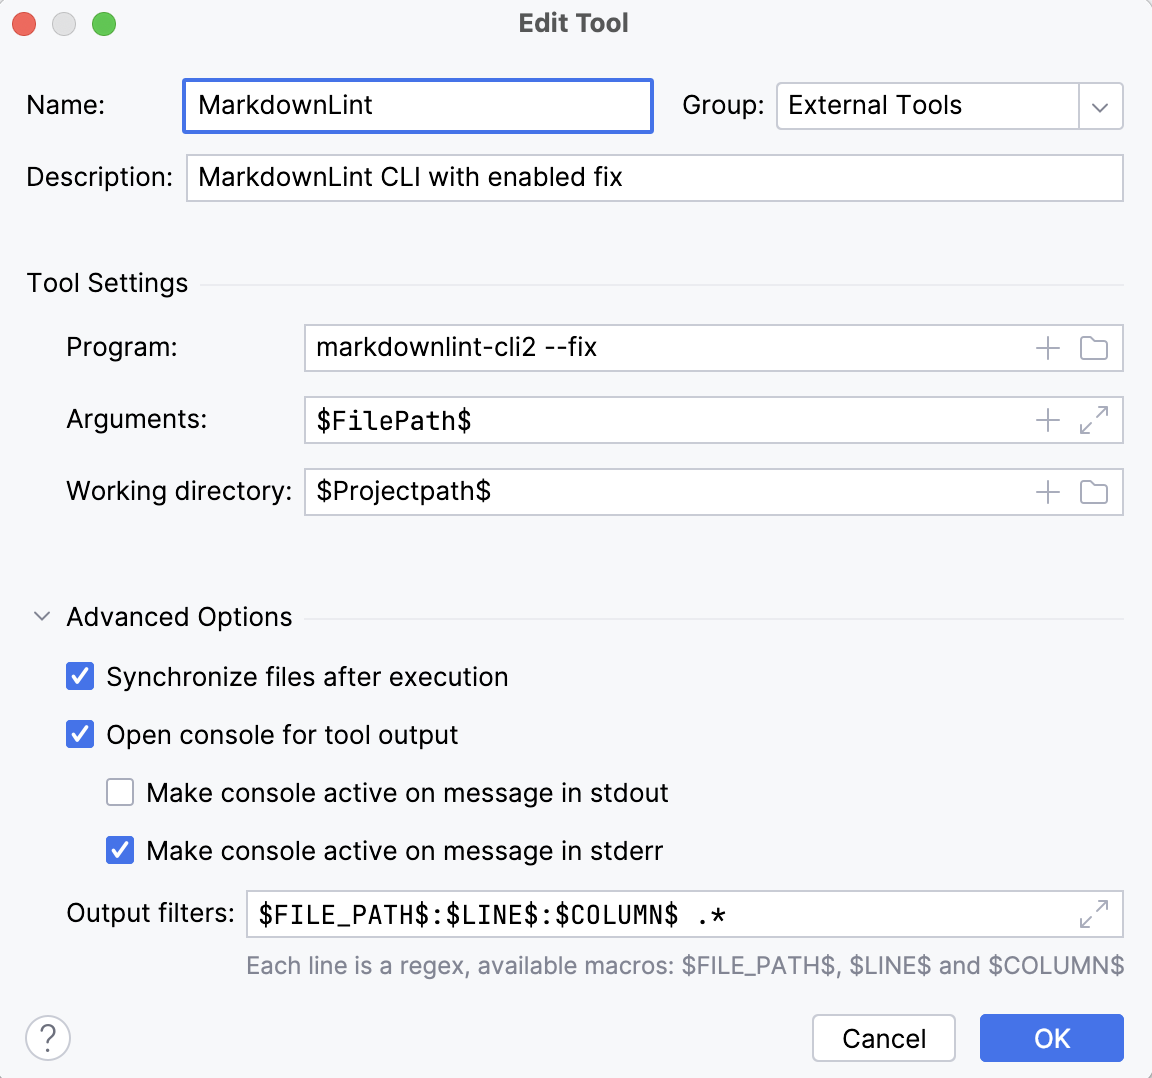Browse for Working directory folder
Image resolution: width=1152 pixels, height=1078 pixels.
(1094, 492)
